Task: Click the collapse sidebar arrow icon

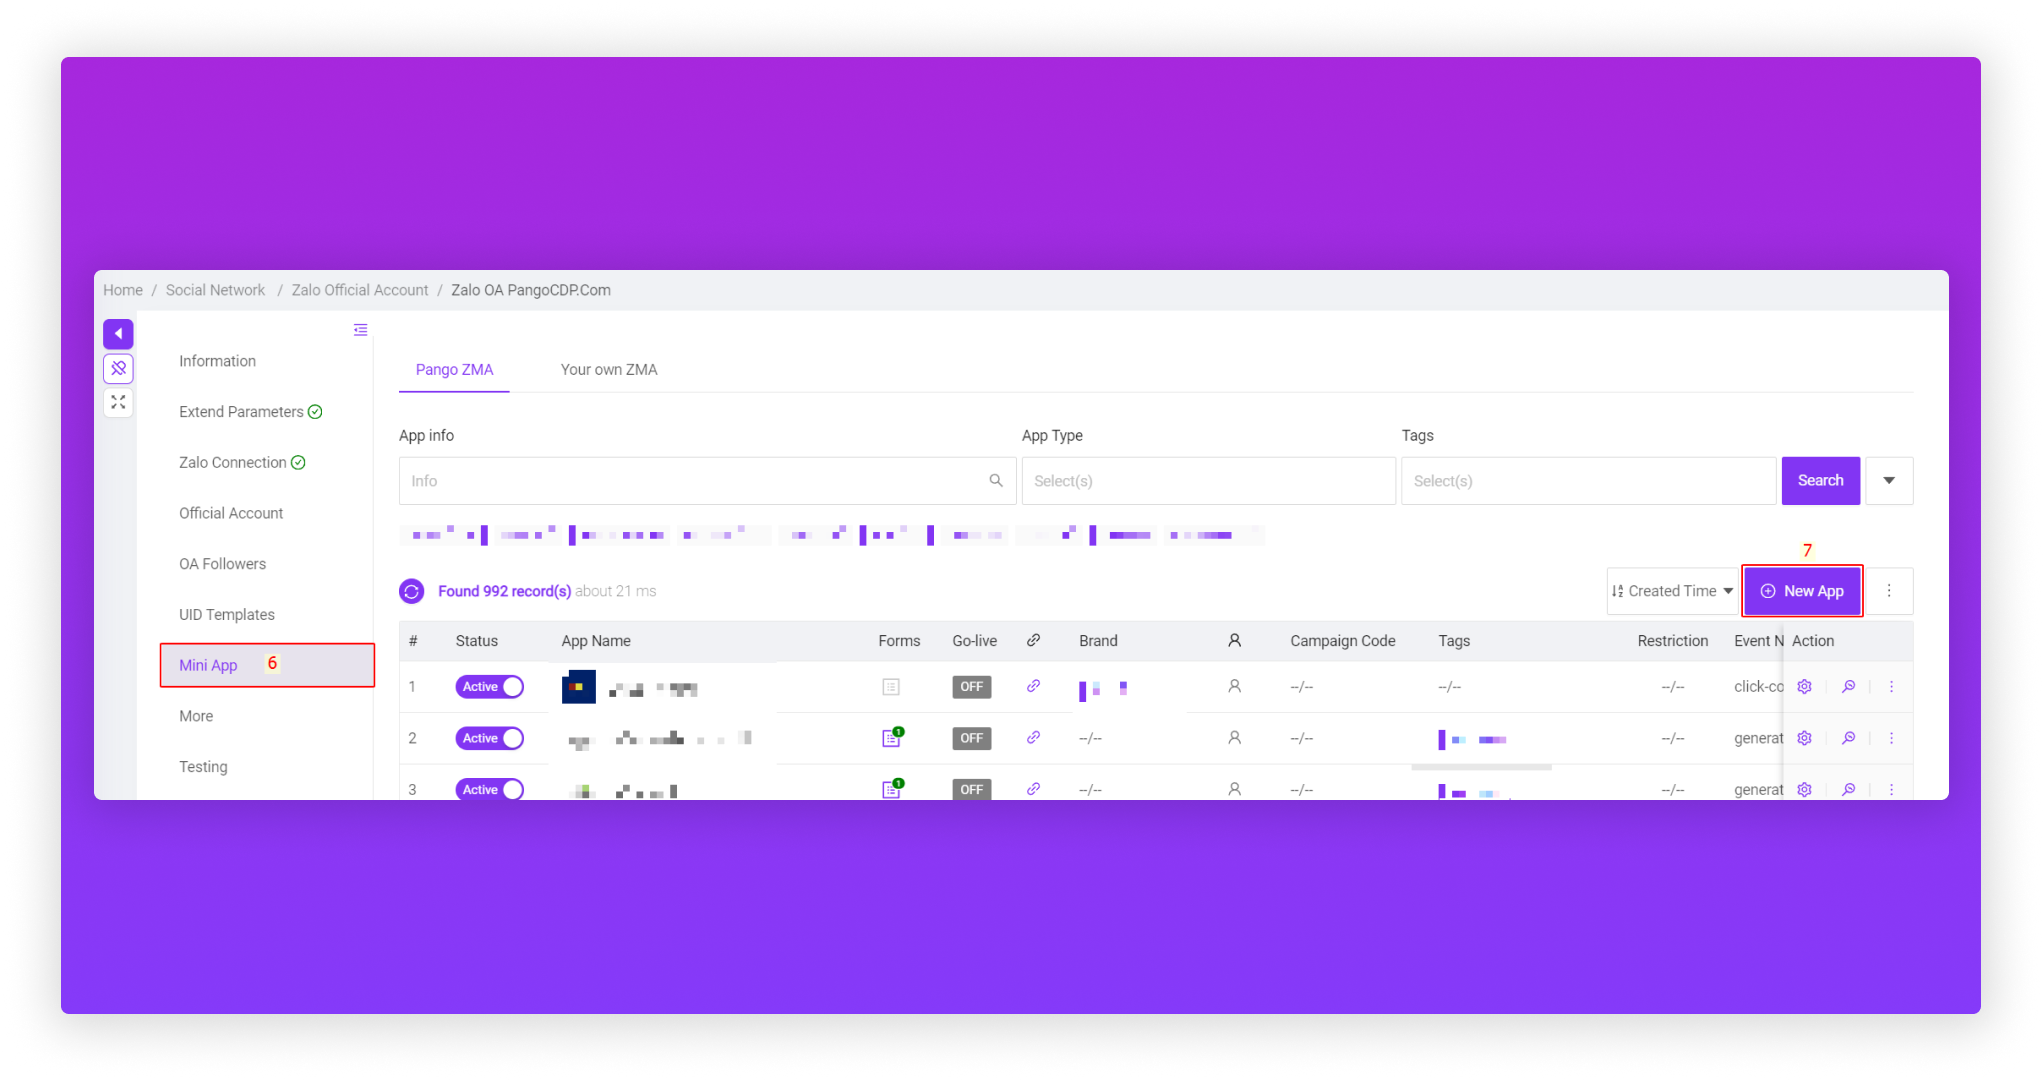Action: [x=118, y=334]
